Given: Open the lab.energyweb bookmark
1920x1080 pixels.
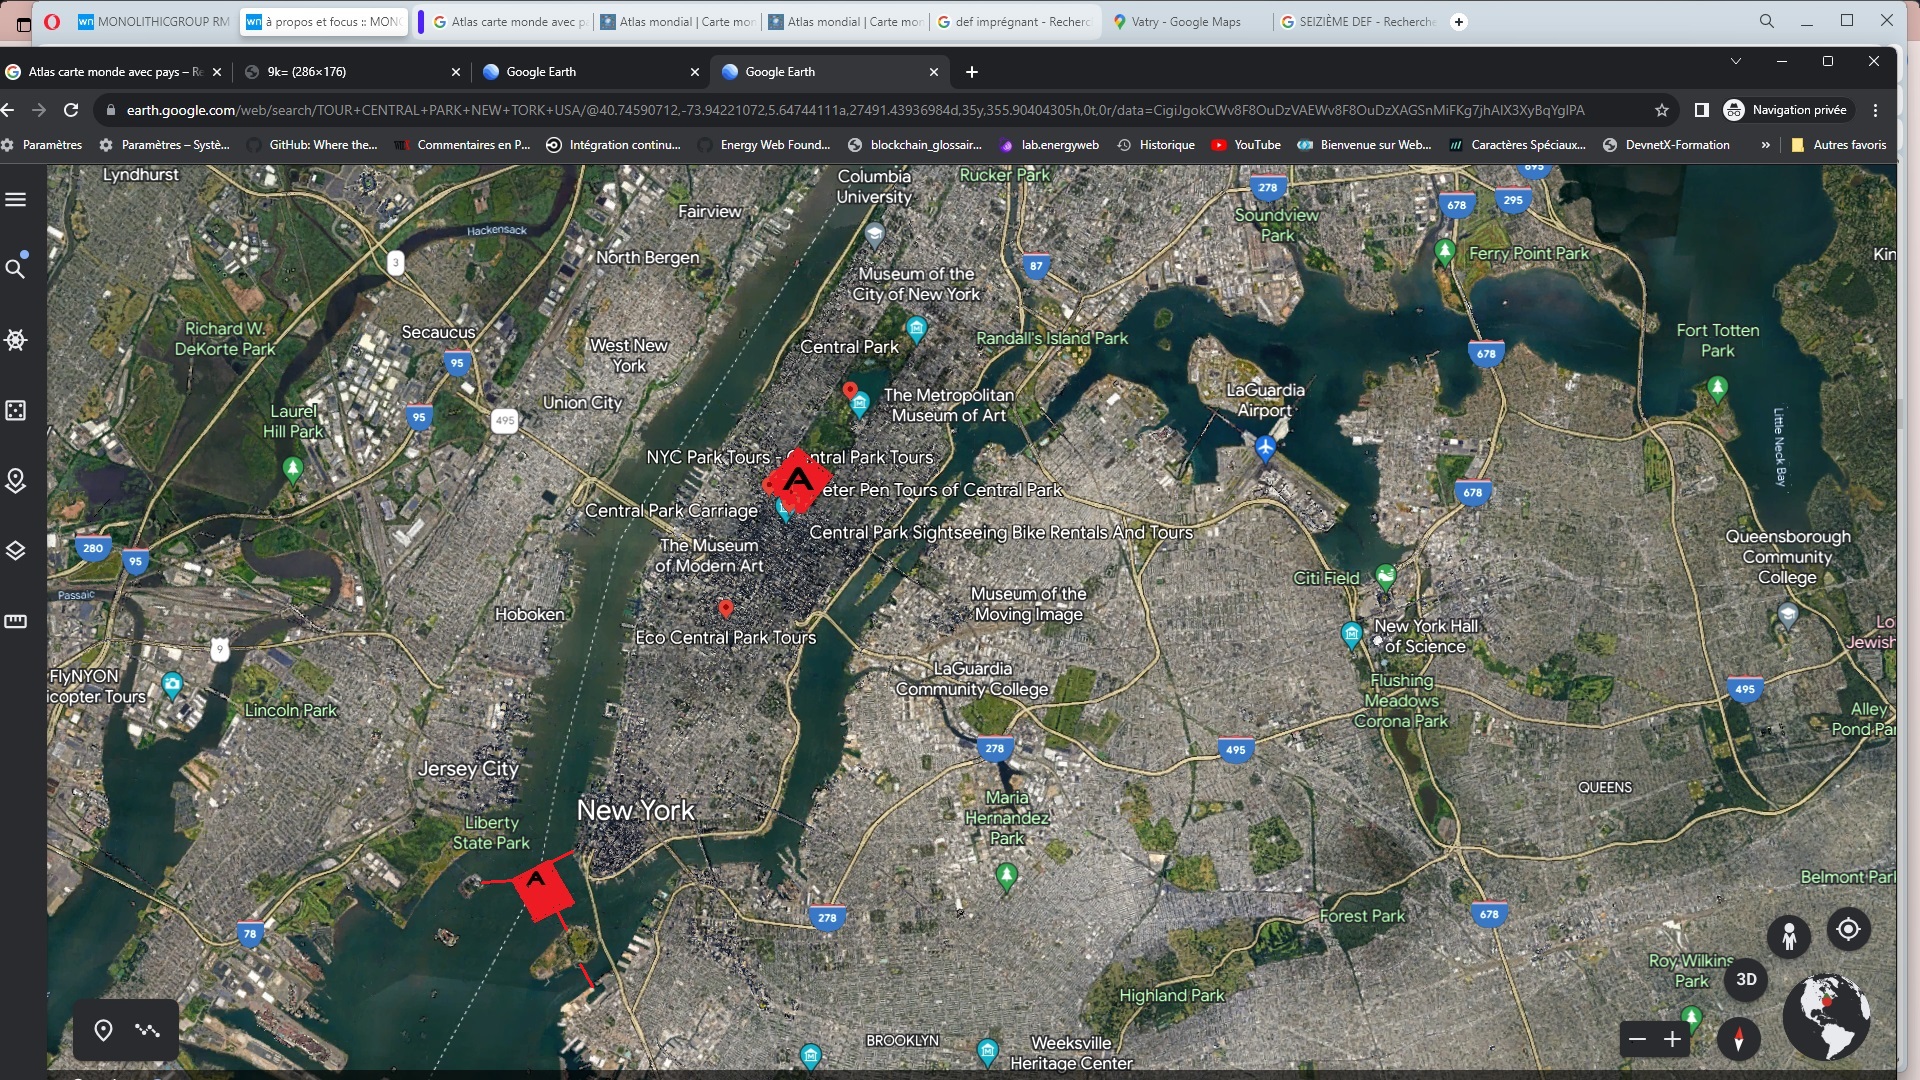Looking at the screenshot, I should (x=1048, y=145).
